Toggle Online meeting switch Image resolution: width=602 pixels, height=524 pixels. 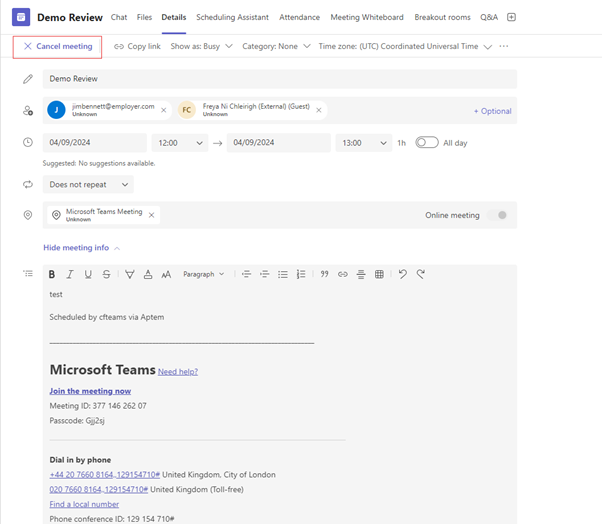tap(497, 215)
